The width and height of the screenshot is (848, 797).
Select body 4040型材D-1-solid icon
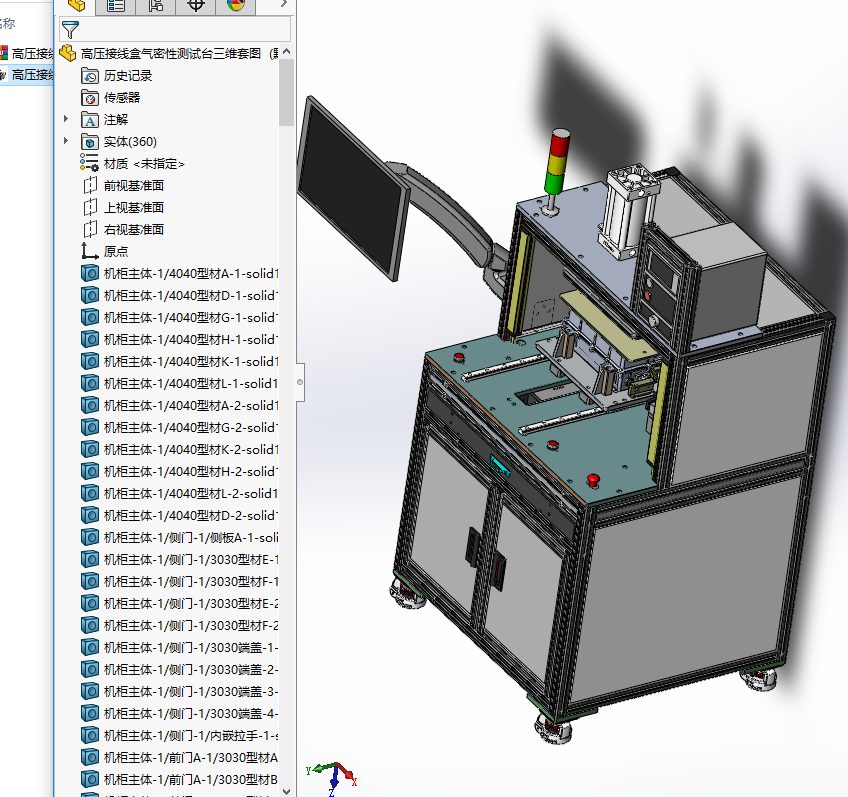(90, 296)
